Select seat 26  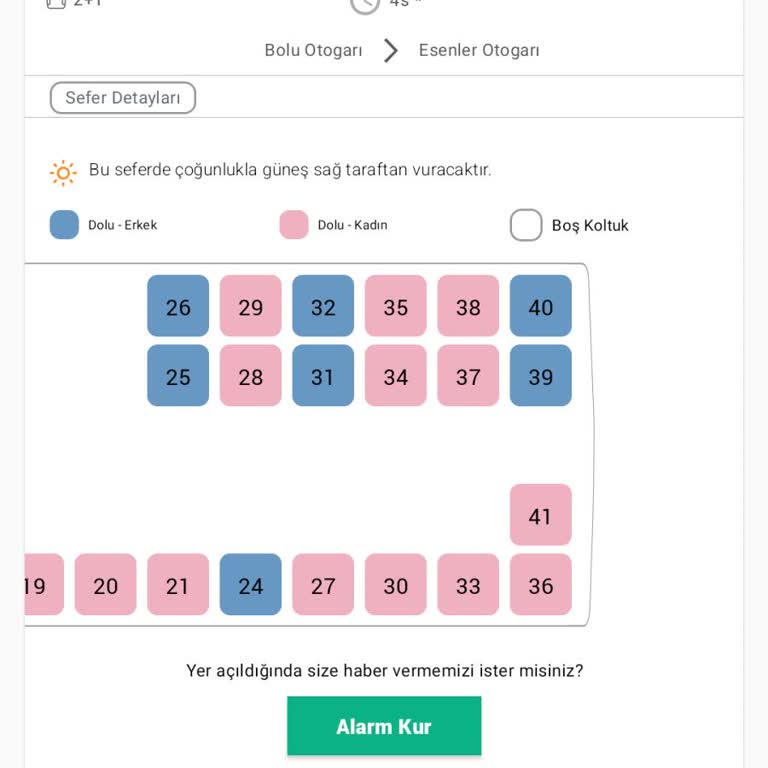click(x=178, y=306)
